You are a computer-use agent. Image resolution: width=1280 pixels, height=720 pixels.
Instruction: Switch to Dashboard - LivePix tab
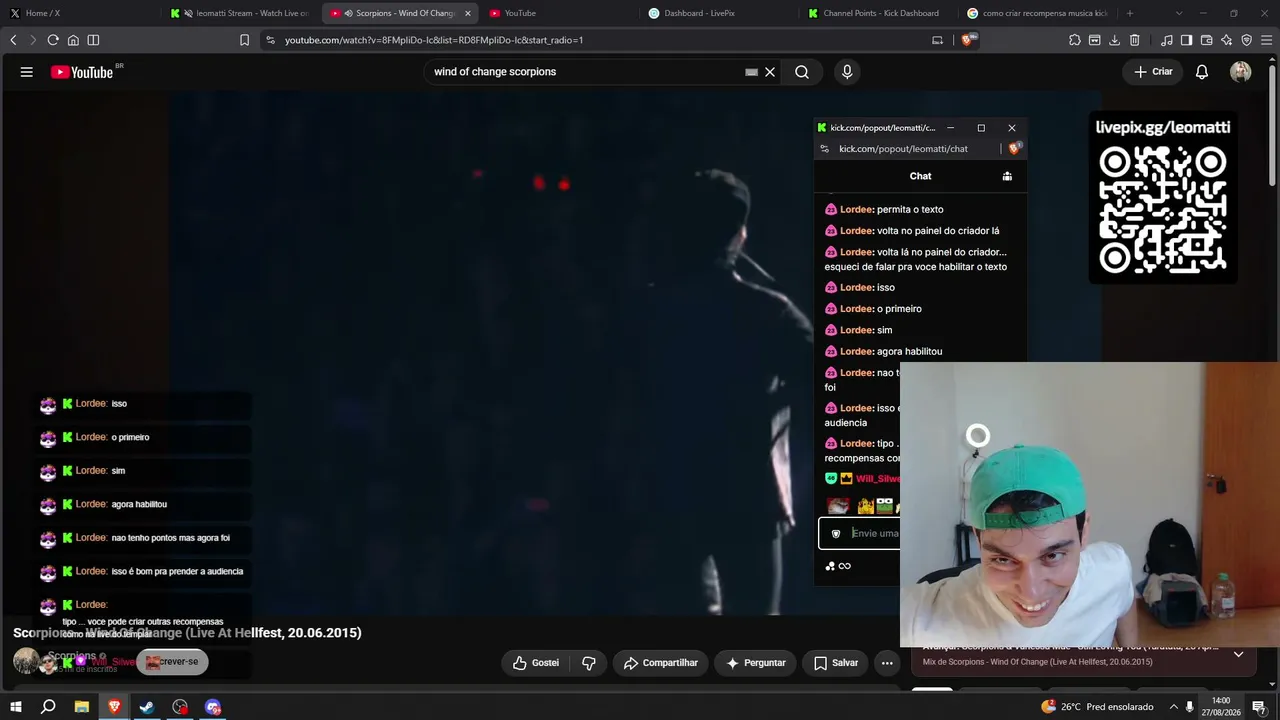click(718, 13)
